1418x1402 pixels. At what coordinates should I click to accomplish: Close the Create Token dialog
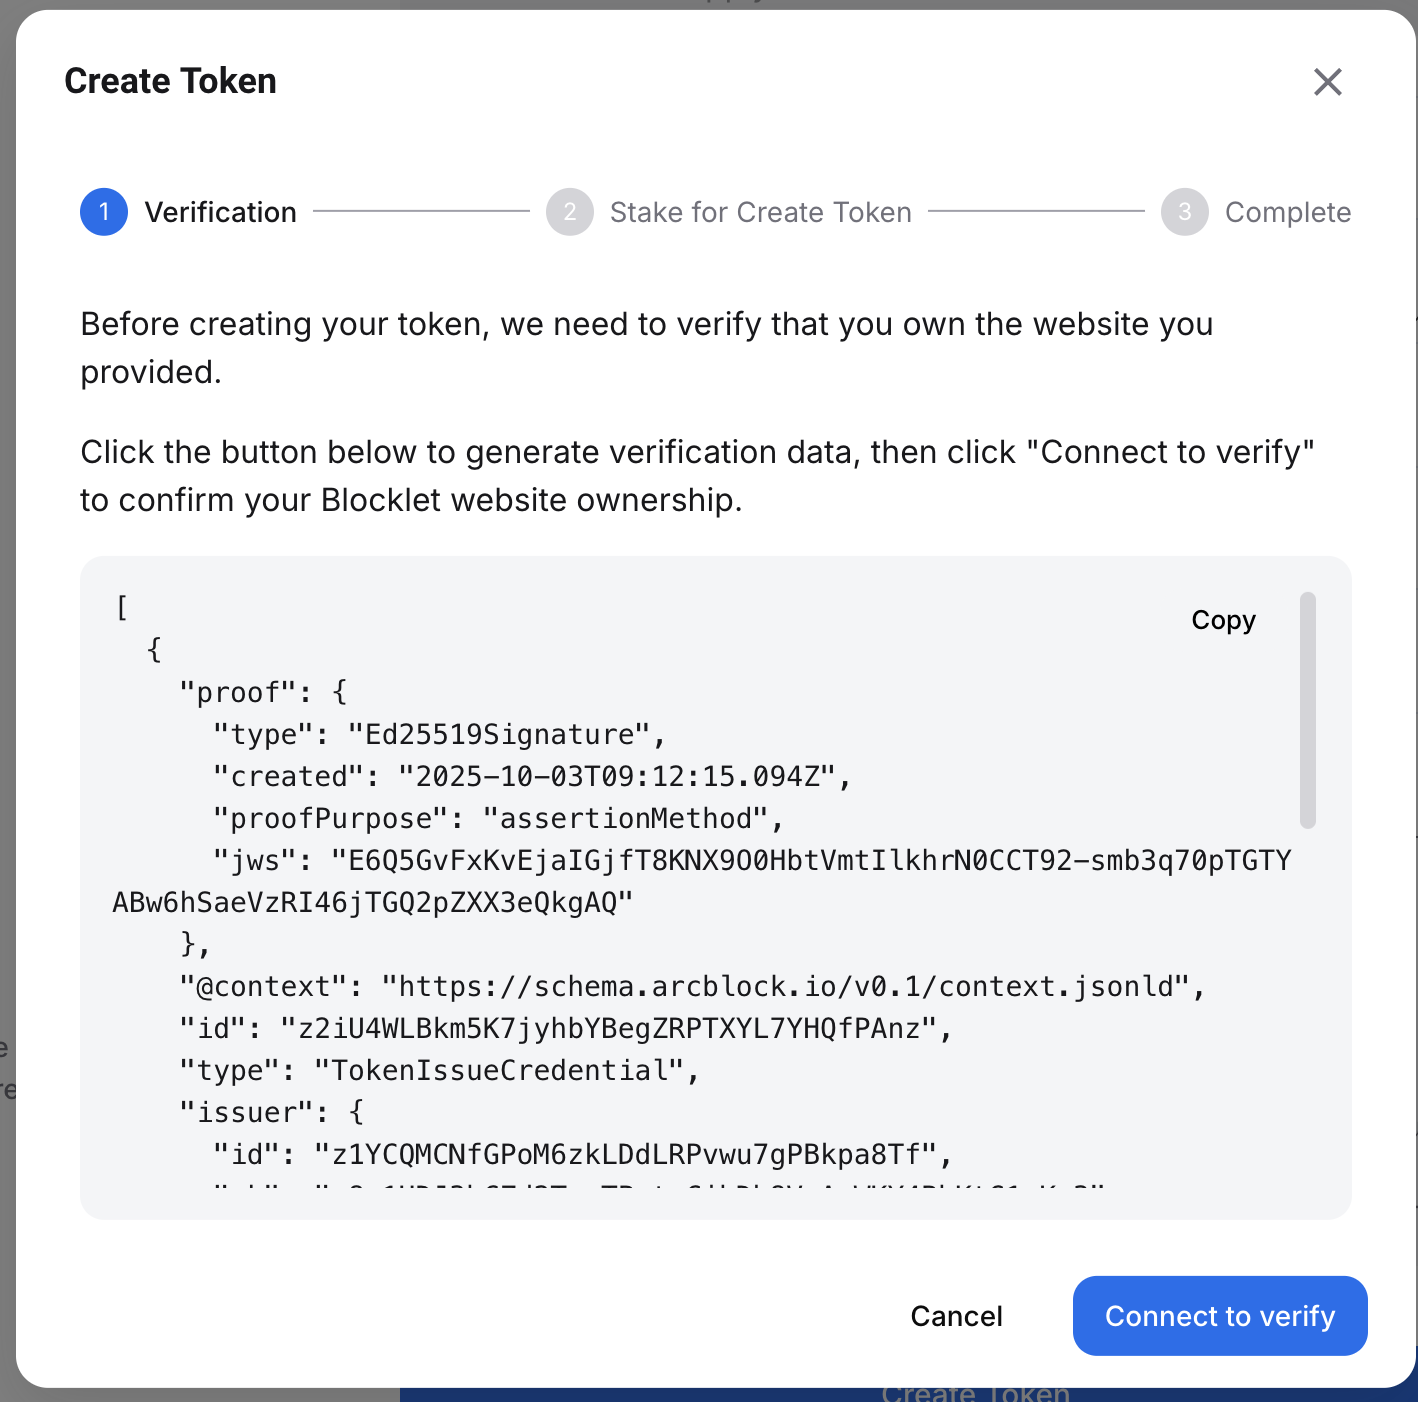pyautogui.click(x=1327, y=82)
